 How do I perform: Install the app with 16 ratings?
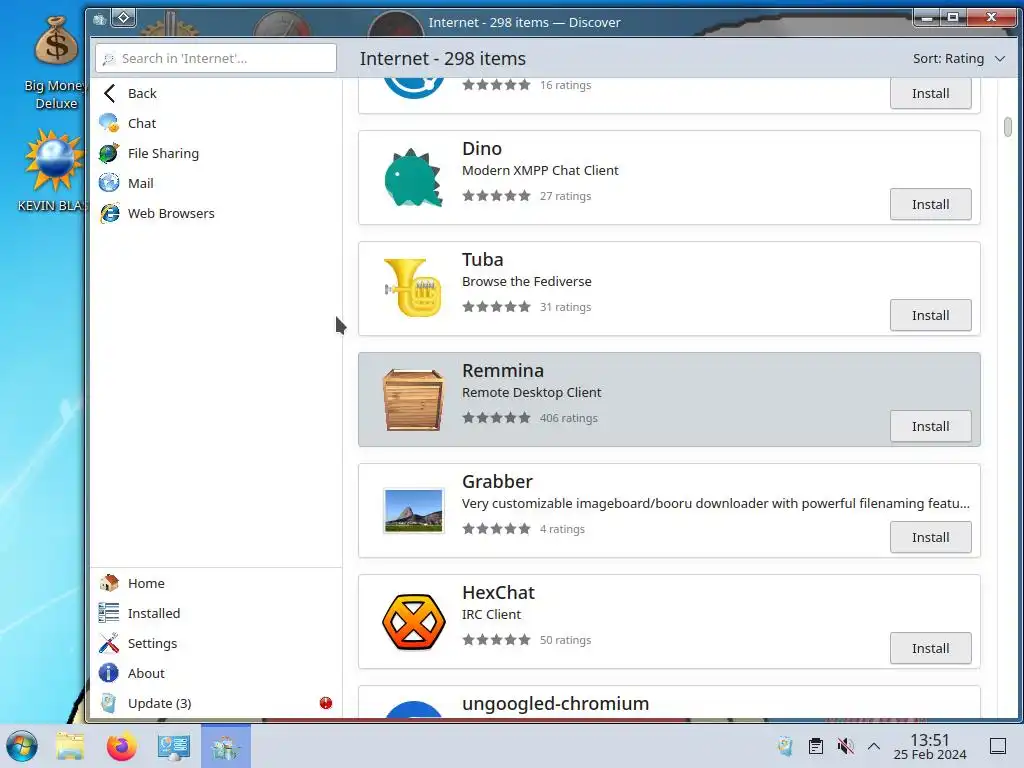pos(930,93)
